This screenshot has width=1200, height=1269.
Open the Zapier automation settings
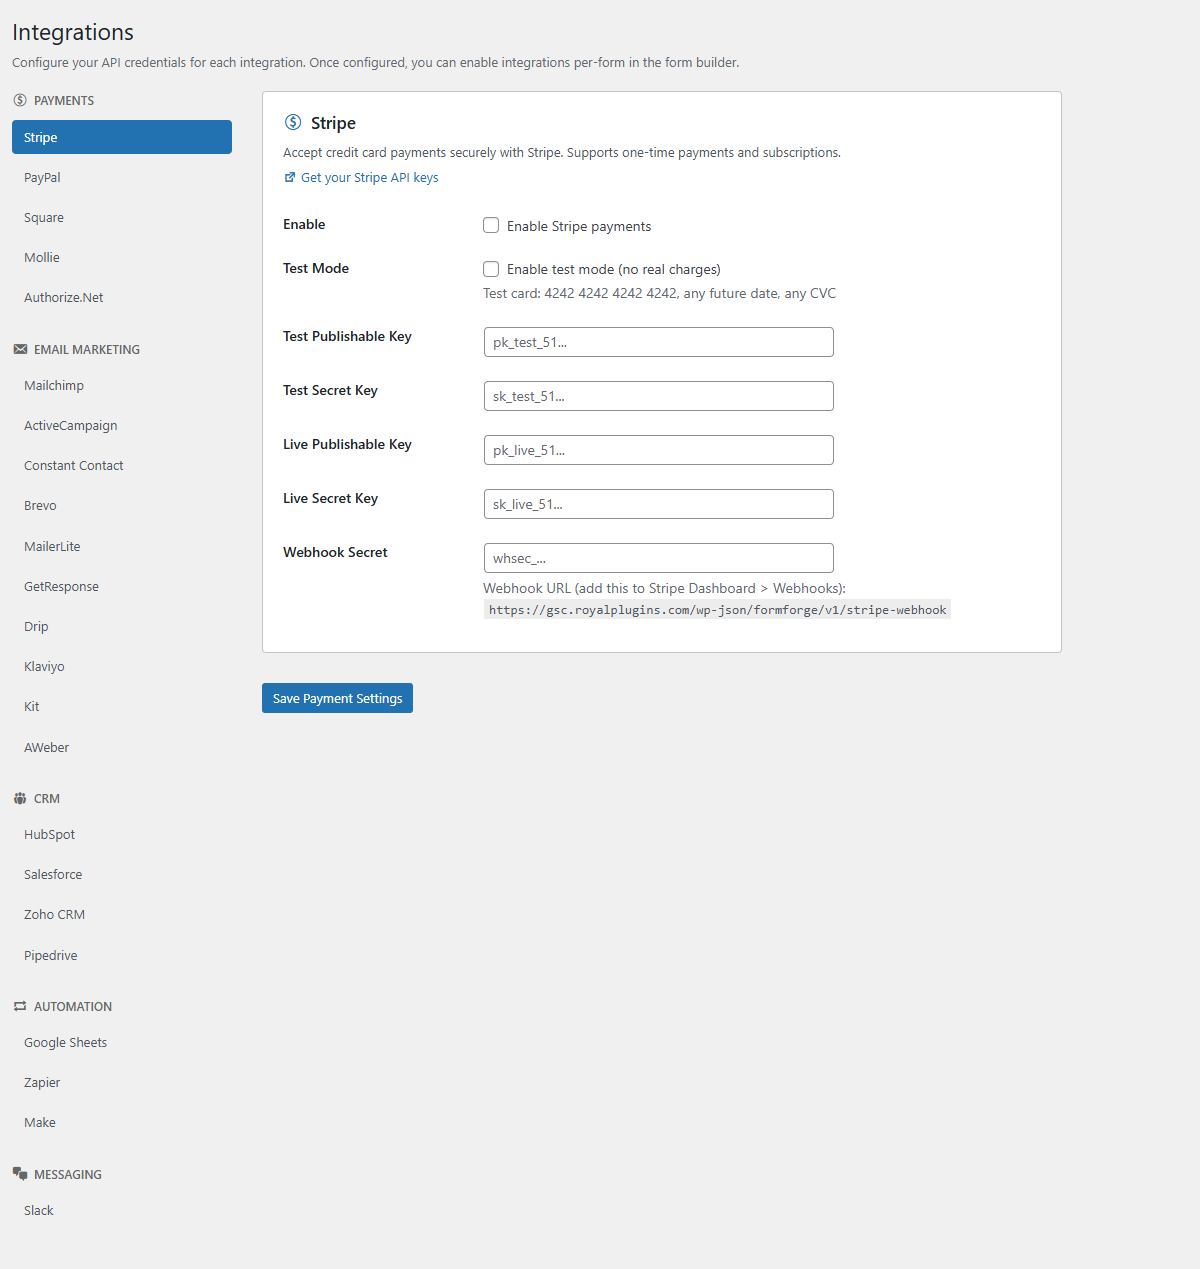[x=42, y=1082]
